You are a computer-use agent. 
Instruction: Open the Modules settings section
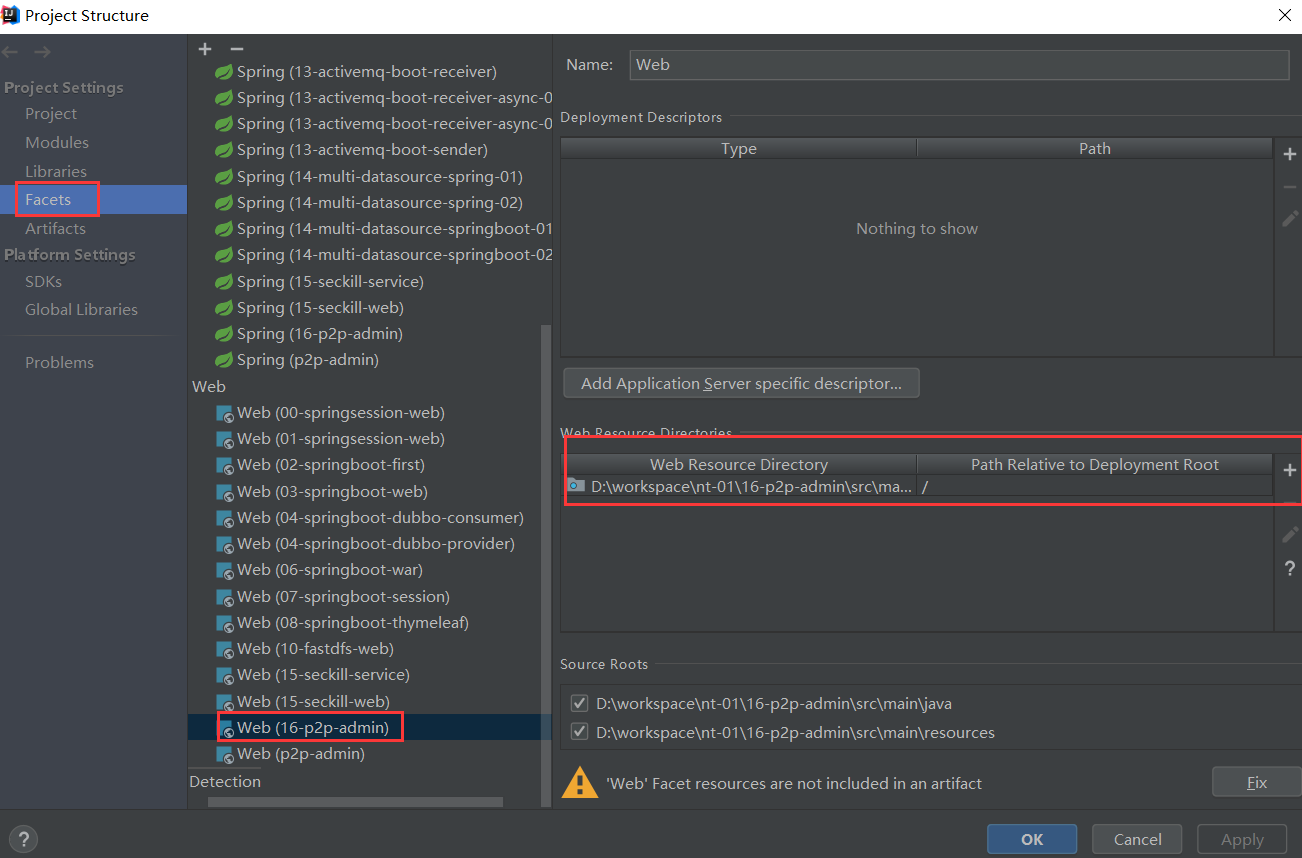(57, 143)
